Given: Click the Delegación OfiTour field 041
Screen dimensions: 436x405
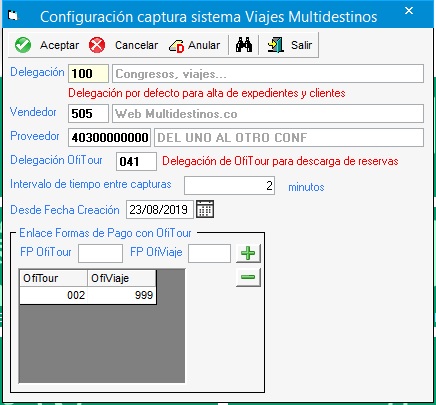Looking at the screenshot, I should (x=136, y=162).
